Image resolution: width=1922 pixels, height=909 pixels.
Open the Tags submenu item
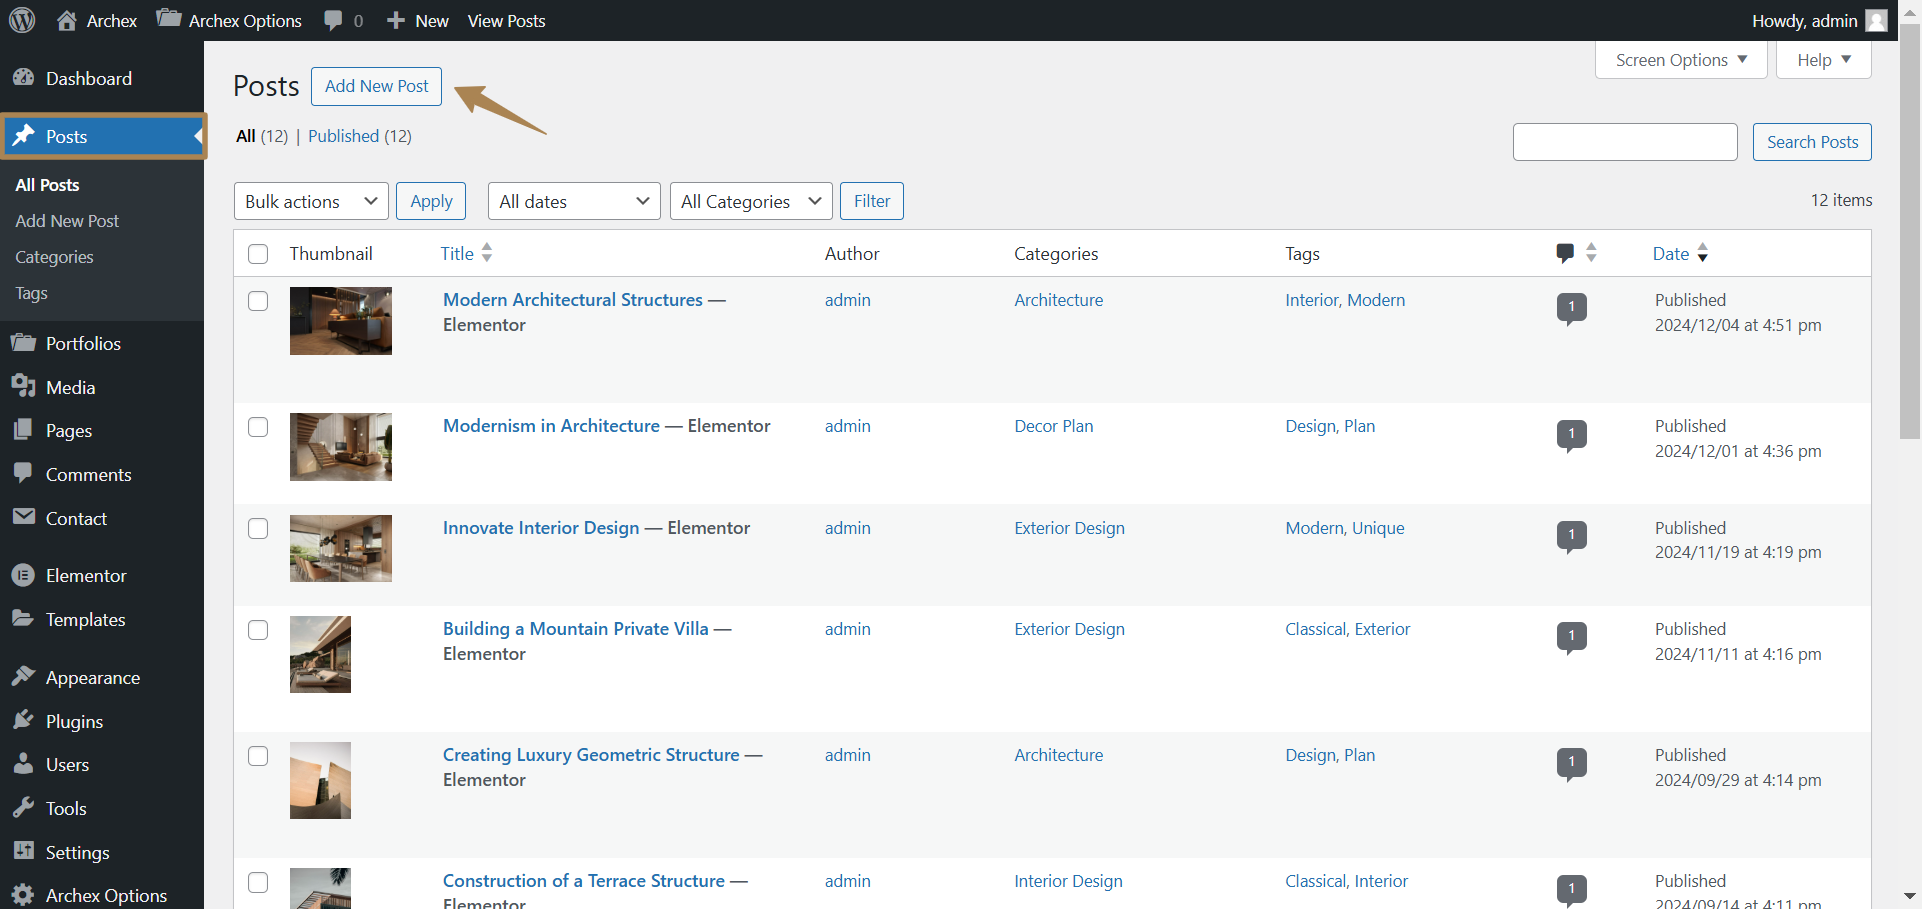click(x=31, y=293)
